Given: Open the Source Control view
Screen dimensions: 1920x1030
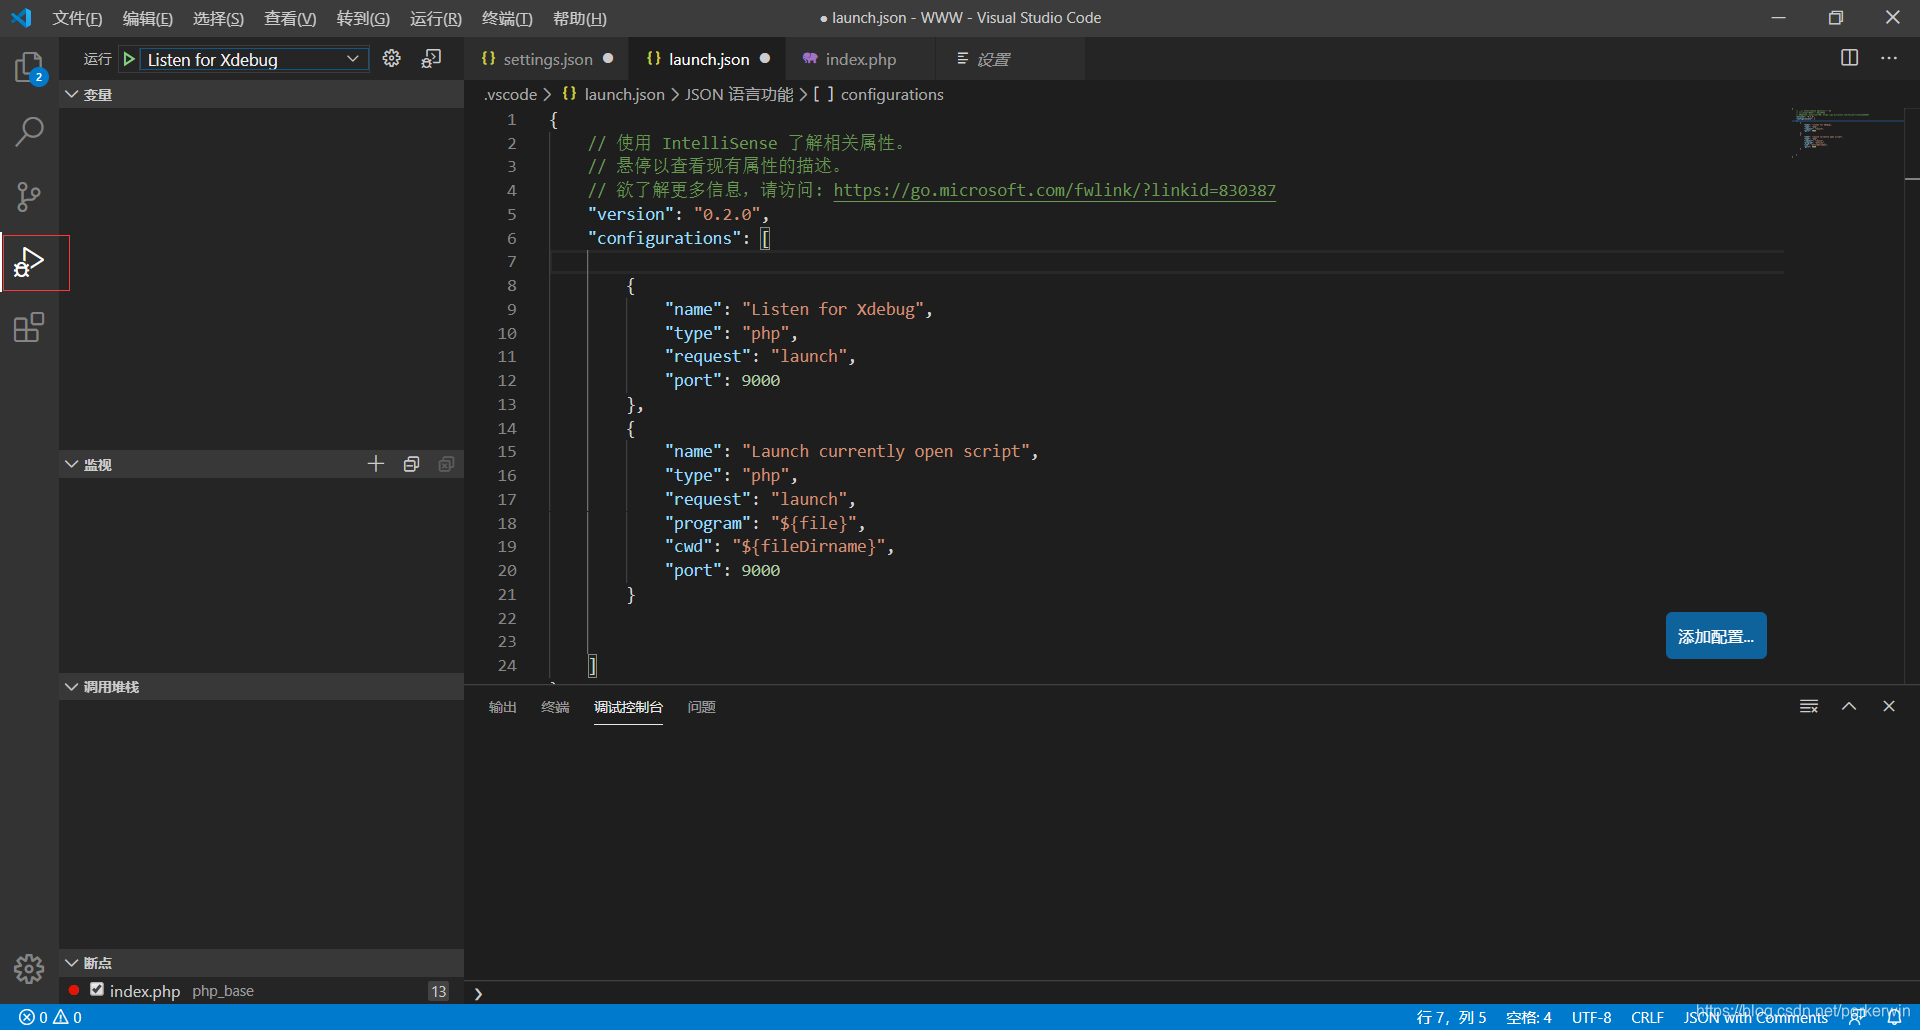Looking at the screenshot, I should pyautogui.click(x=29, y=196).
